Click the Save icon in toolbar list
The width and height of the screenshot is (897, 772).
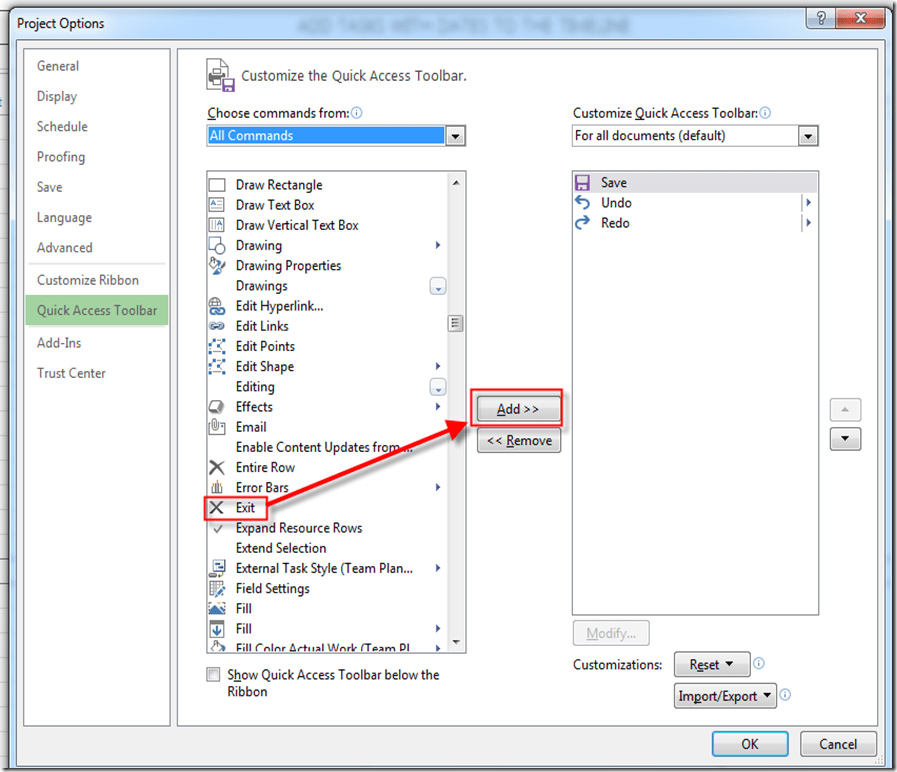[583, 183]
